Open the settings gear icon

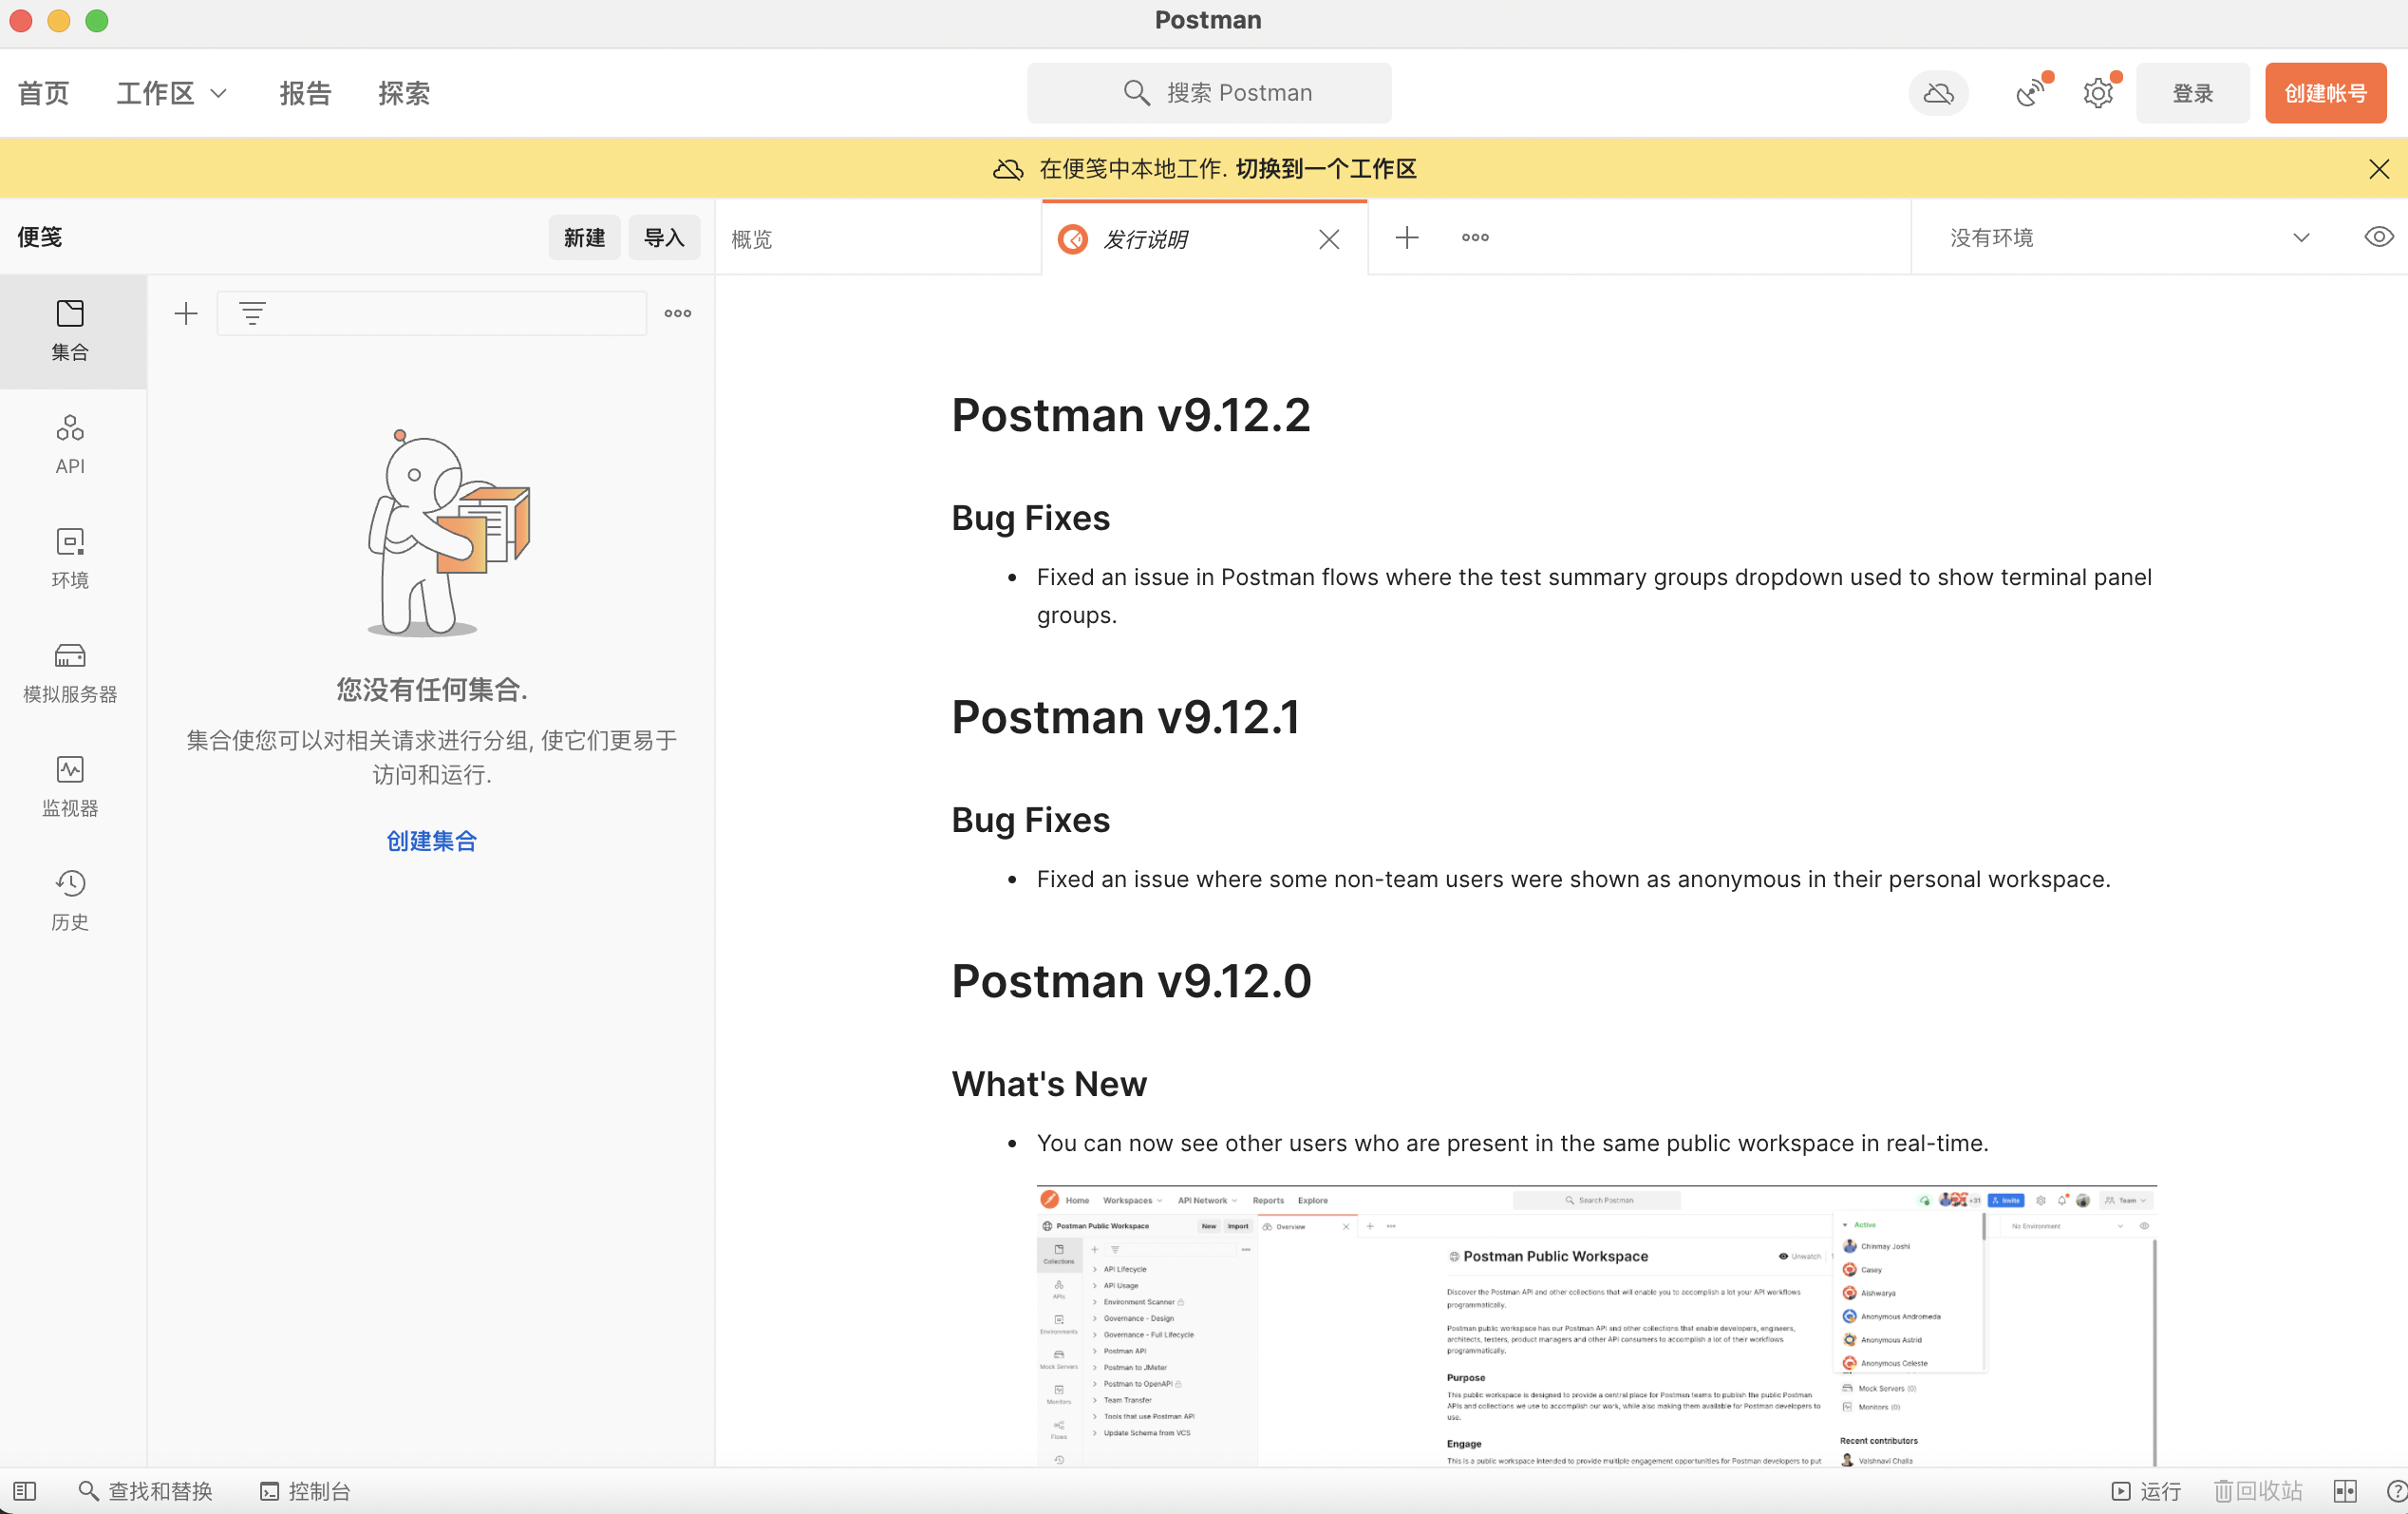[x=2098, y=93]
